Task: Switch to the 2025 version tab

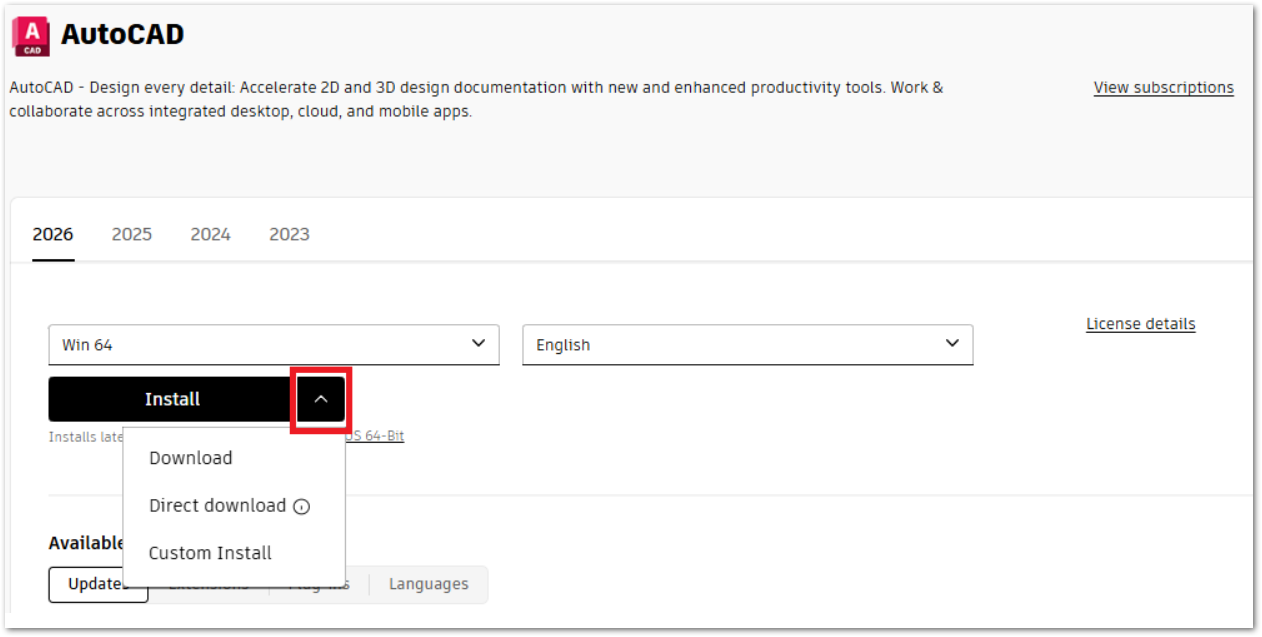Action: [131, 234]
